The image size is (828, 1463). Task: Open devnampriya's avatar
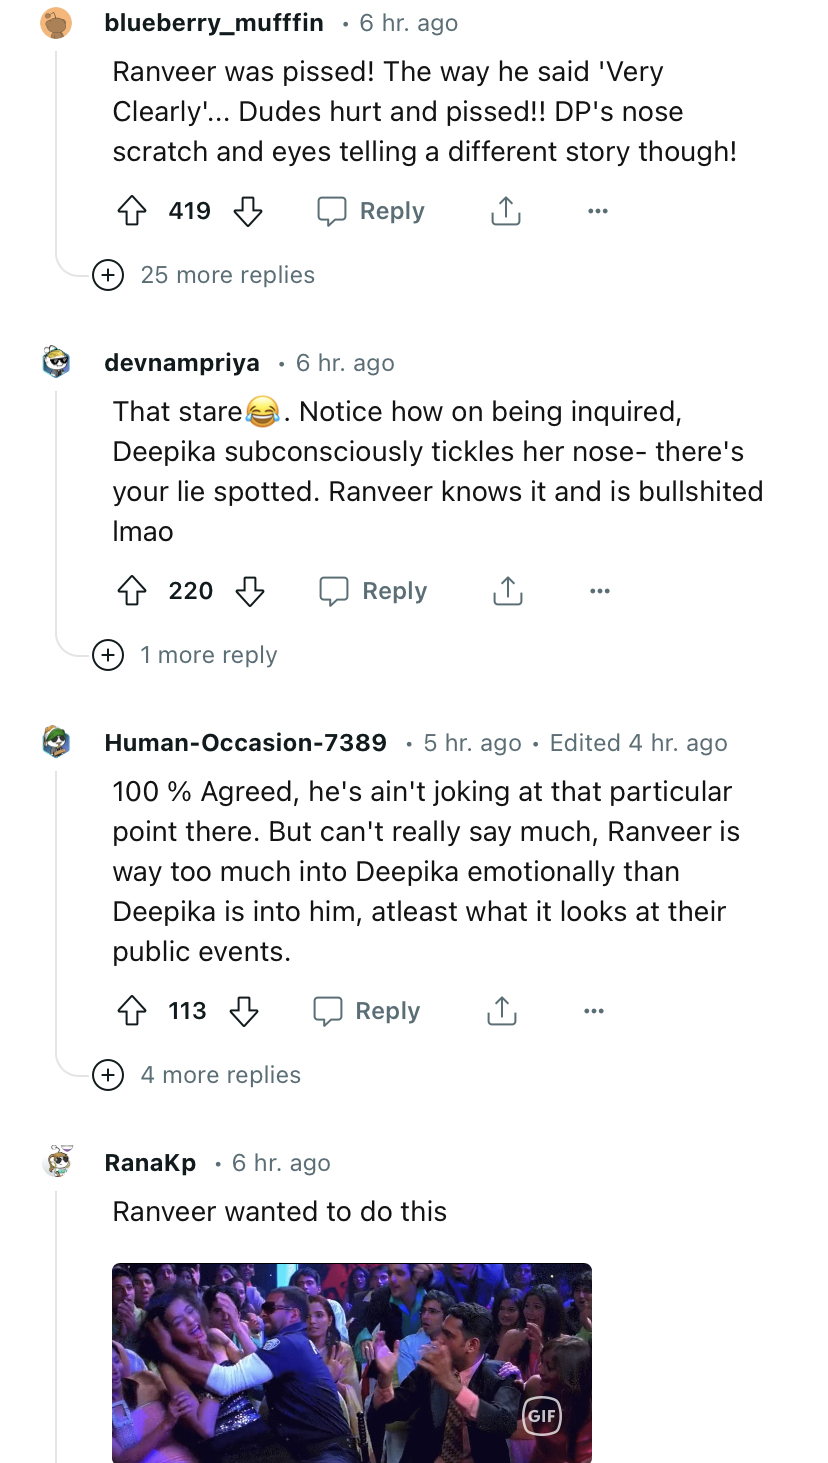pyautogui.click(x=56, y=362)
